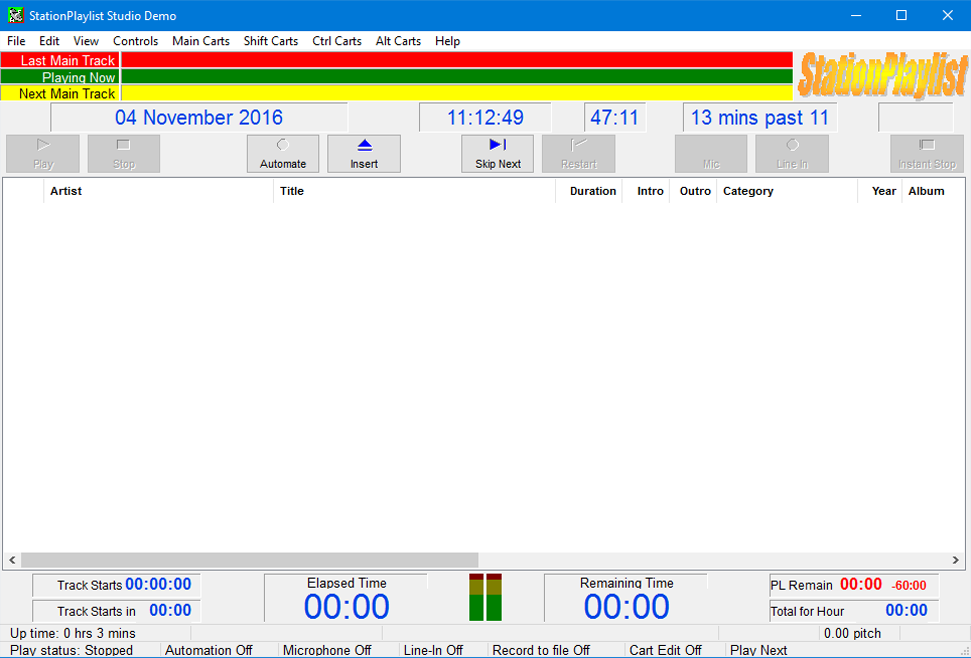The height and width of the screenshot is (658, 971).
Task: Click the Total for Hour display
Action: pyautogui.click(x=854, y=611)
